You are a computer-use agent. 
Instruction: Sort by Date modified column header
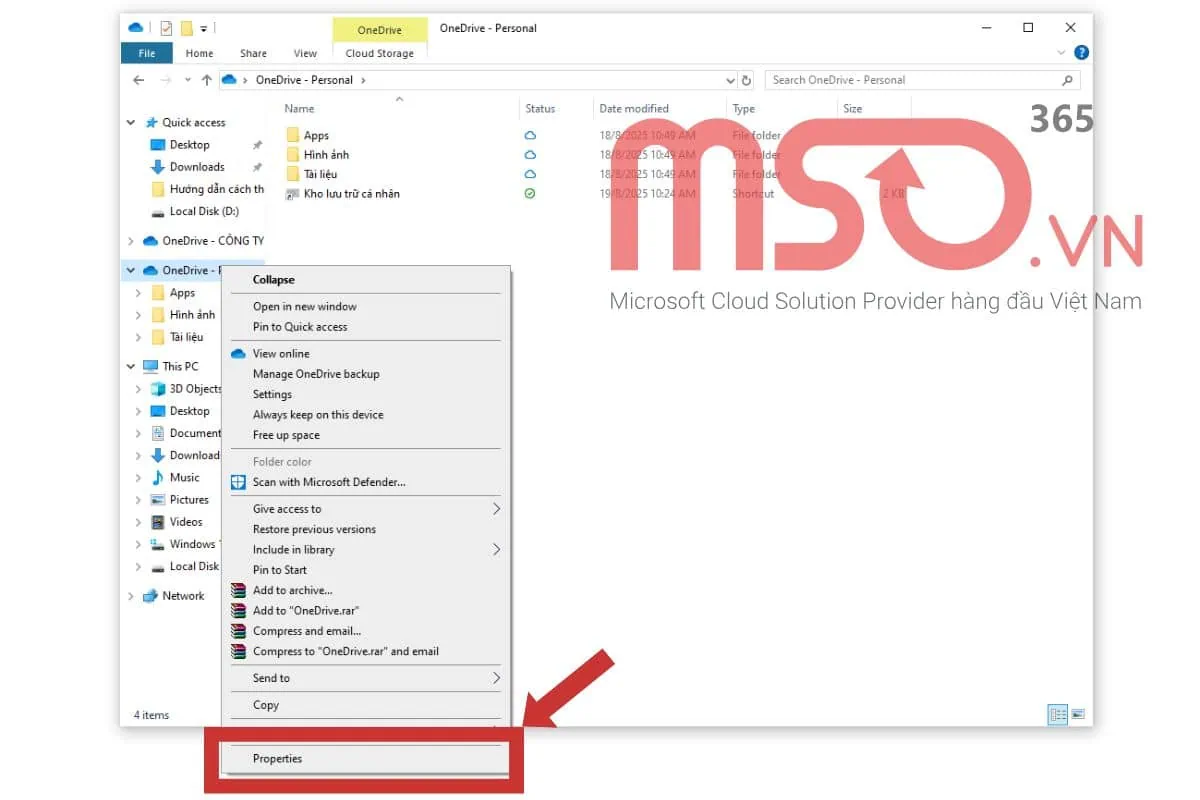(633, 109)
